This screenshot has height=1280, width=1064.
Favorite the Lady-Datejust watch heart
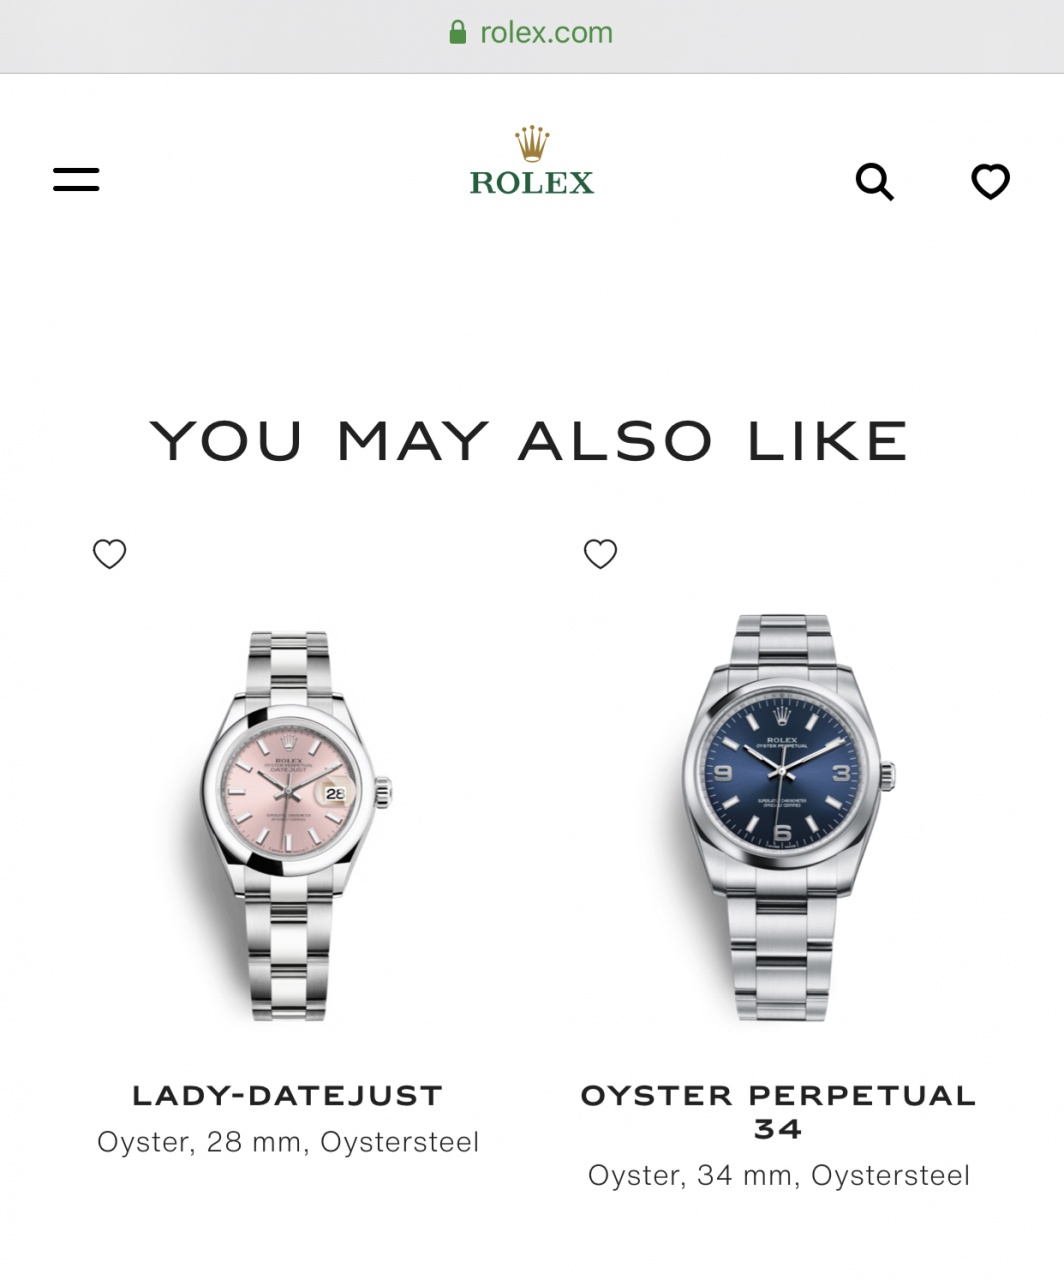[110, 554]
